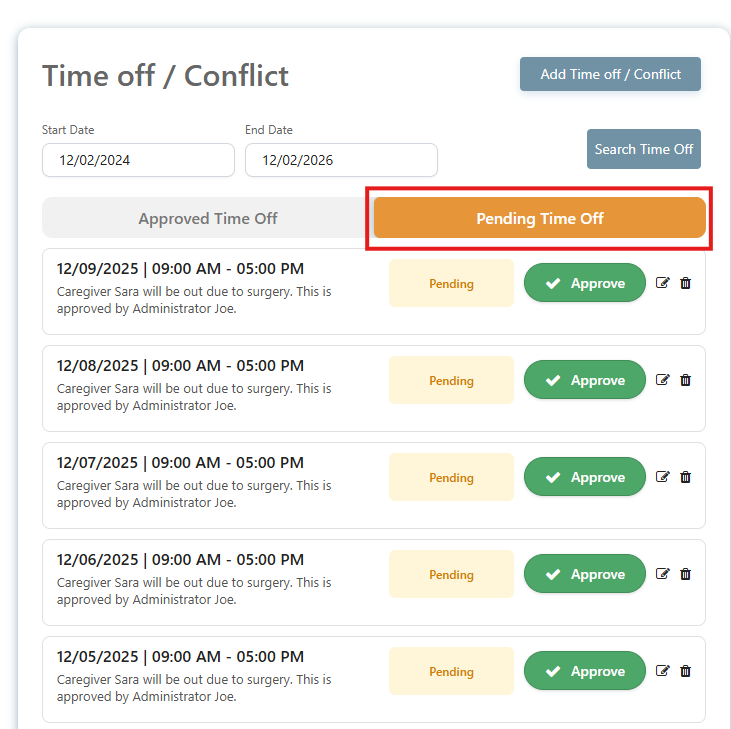The height and width of the screenshot is (729, 731).
Task: Remove the 12/05/2025 entry via trash icon
Action: tap(685, 671)
